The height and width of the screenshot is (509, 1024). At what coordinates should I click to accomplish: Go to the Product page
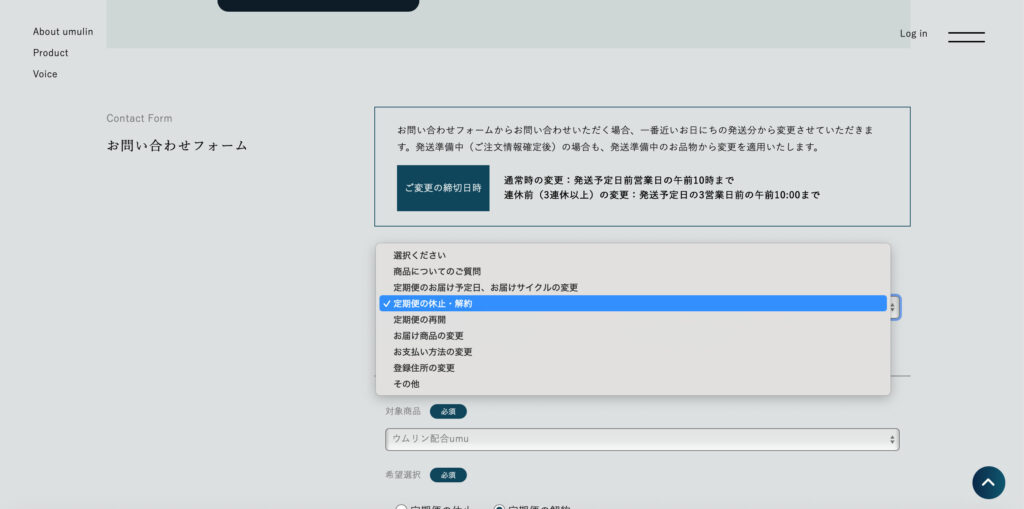50,53
